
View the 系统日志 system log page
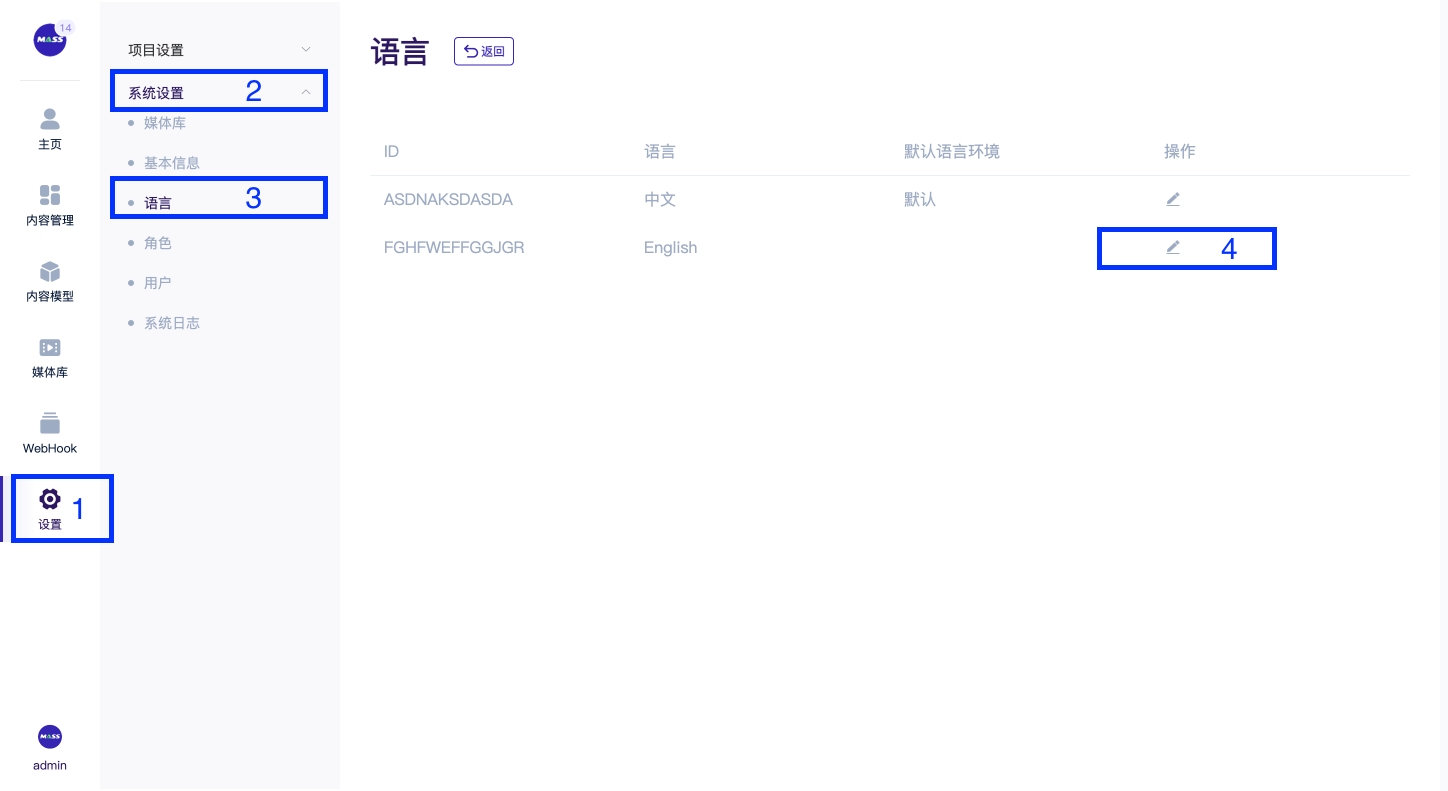pyautogui.click(x=171, y=323)
